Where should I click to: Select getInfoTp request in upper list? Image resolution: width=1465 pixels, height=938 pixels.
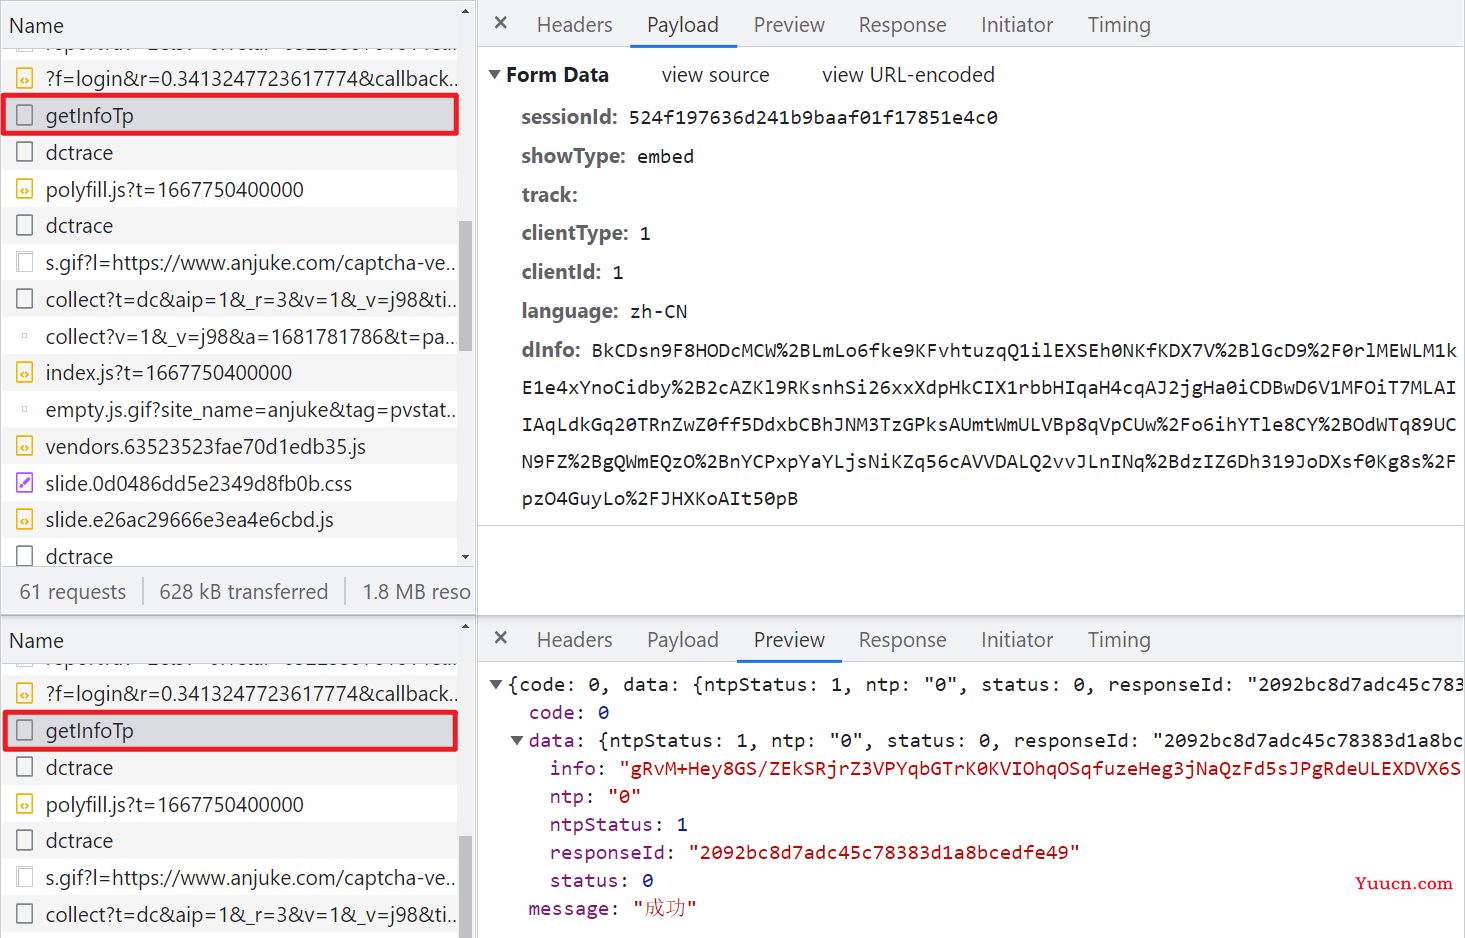231,115
